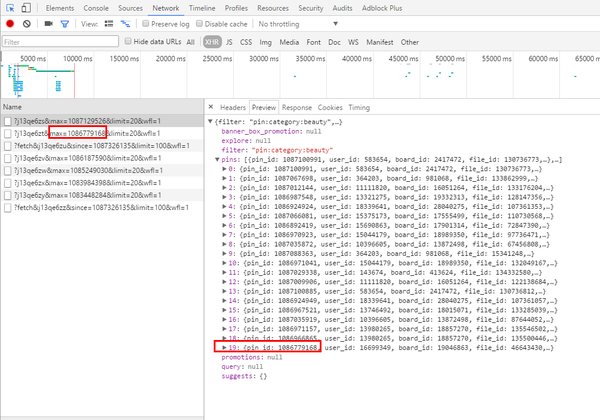Filter requests by Img
The width and height of the screenshot is (600, 420).
[266, 42]
